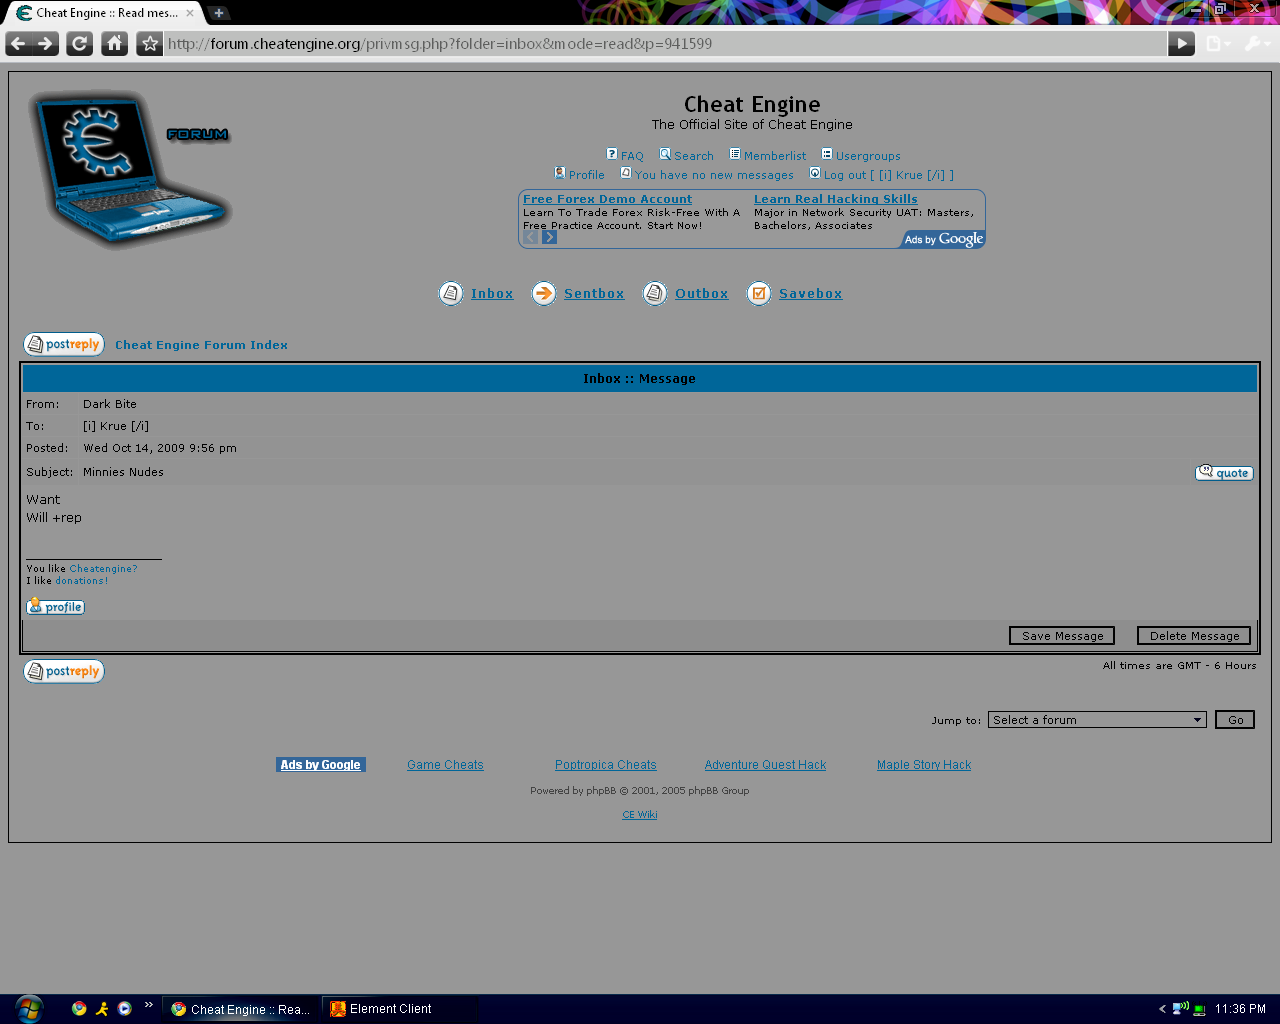Show hidden system tray icons

pos(1162,1009)
